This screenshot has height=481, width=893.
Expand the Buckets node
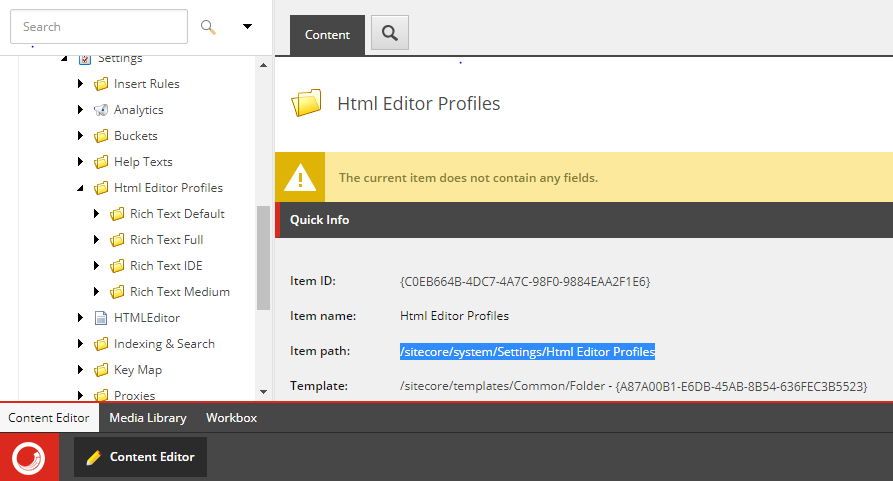(80, 135)
